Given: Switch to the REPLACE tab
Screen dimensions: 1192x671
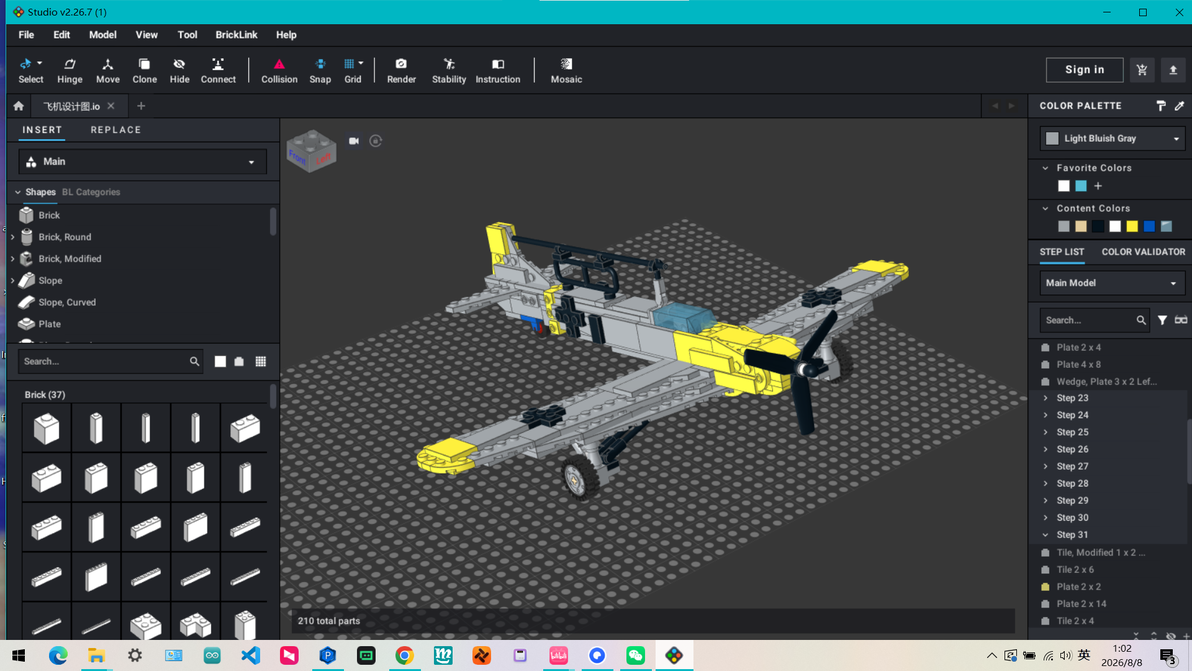Looking at the screenshot, I should tap(116, 130).
